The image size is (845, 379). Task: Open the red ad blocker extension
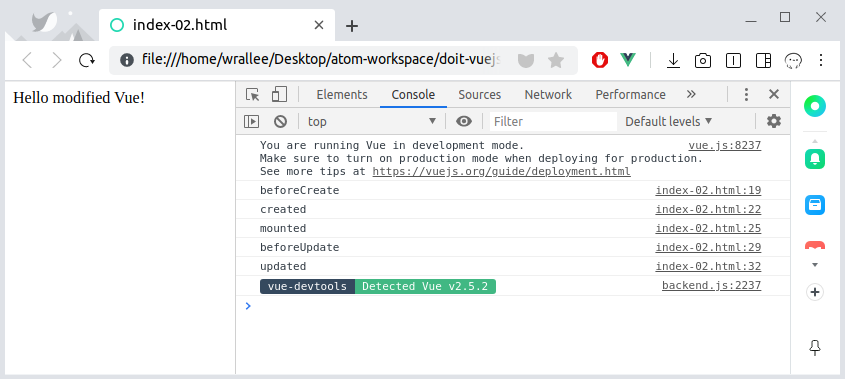click(599, 60)
